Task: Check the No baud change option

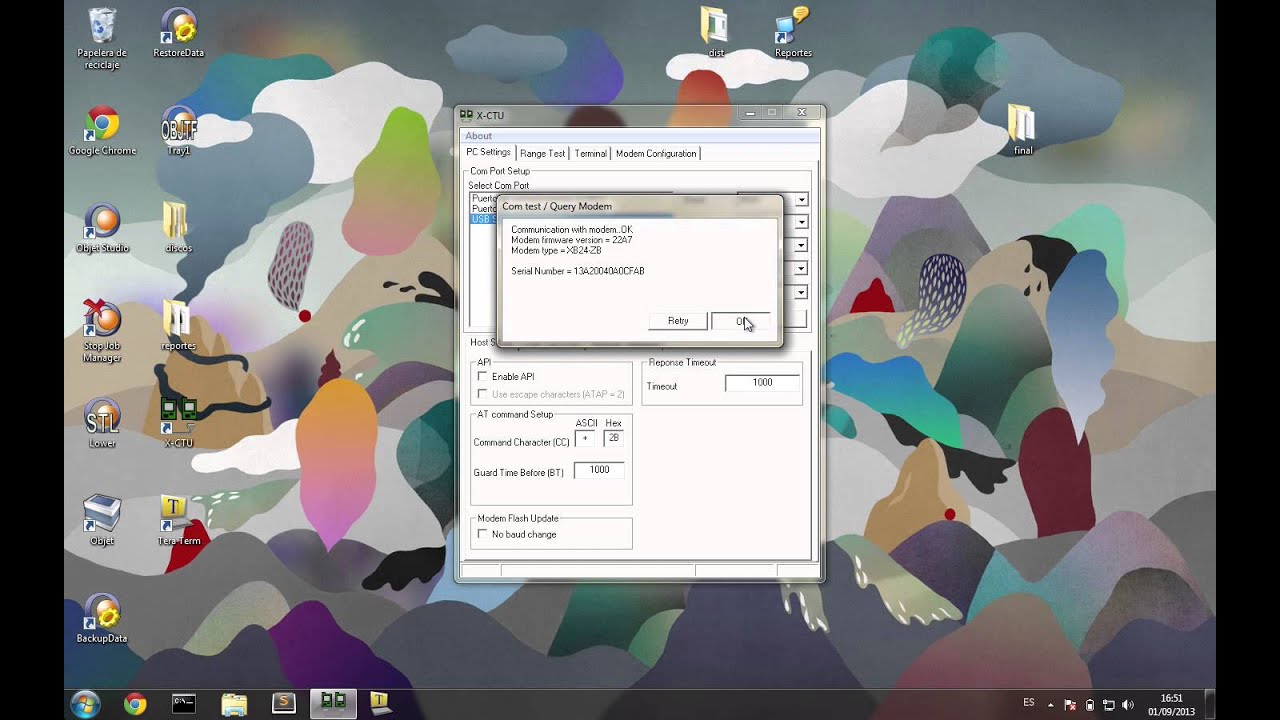Action: pos(482,534)
